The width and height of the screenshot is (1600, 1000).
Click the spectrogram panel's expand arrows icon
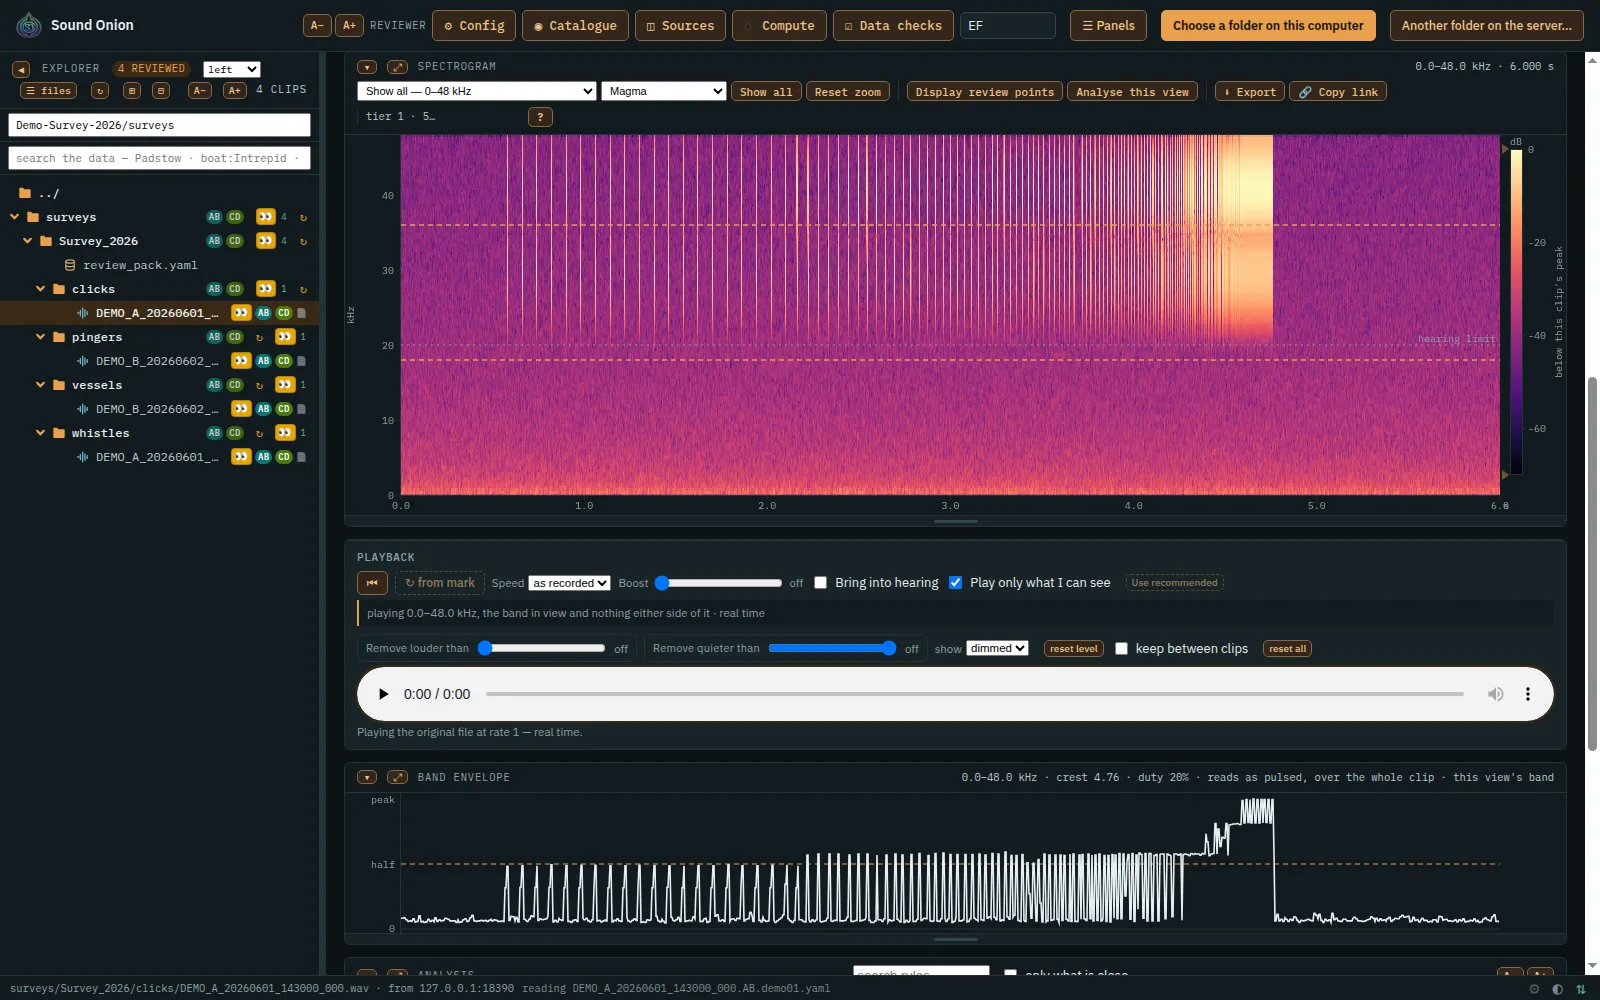[397, 67]
